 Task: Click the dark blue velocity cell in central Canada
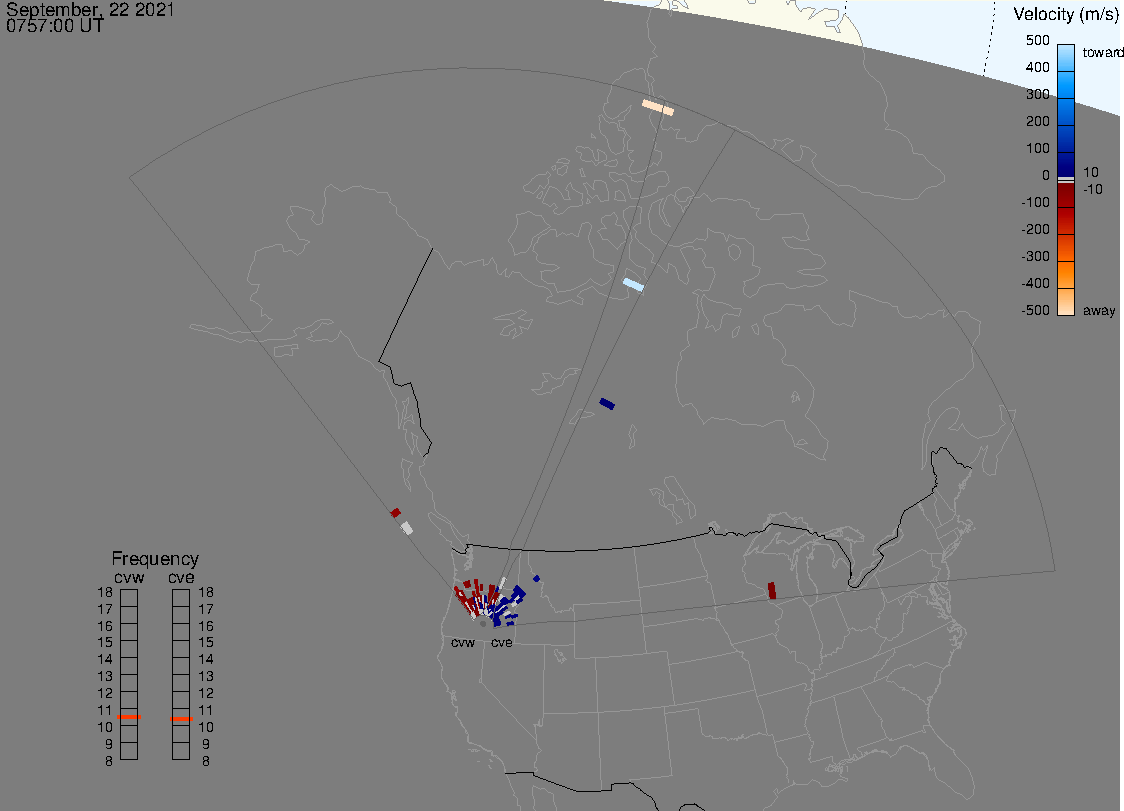point(607,404)
